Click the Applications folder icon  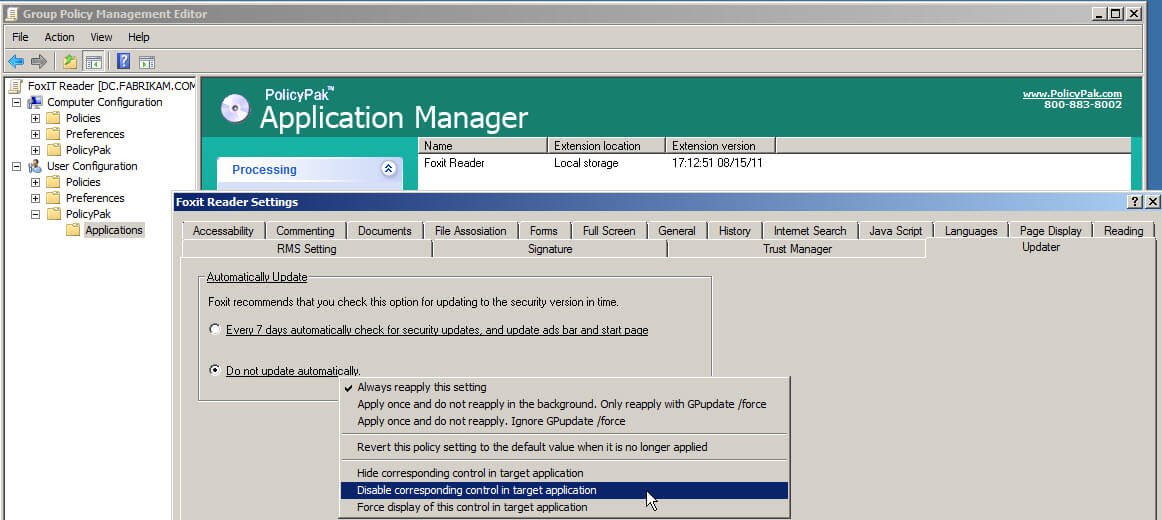(73, 230)
